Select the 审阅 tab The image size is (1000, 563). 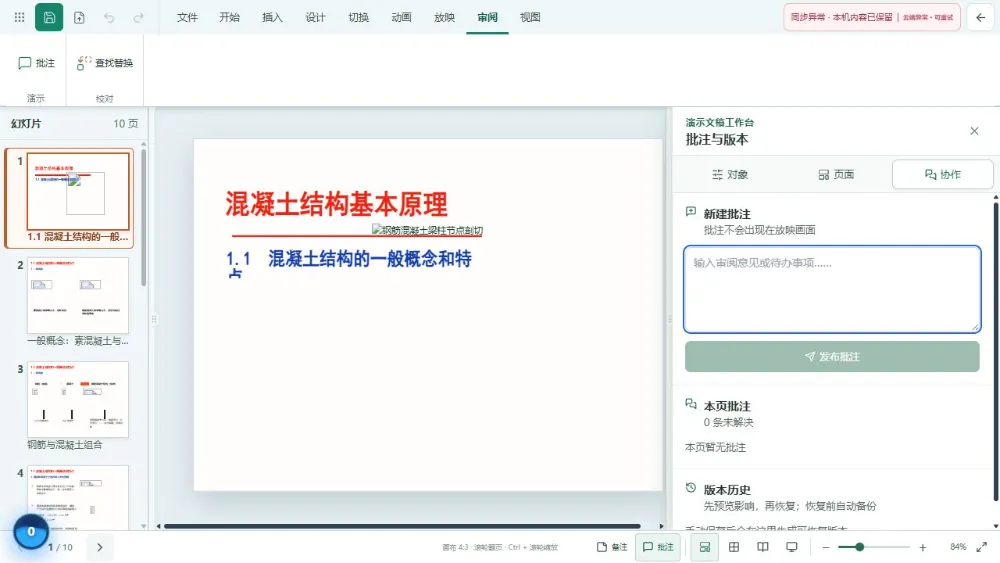tap(487, 17)
